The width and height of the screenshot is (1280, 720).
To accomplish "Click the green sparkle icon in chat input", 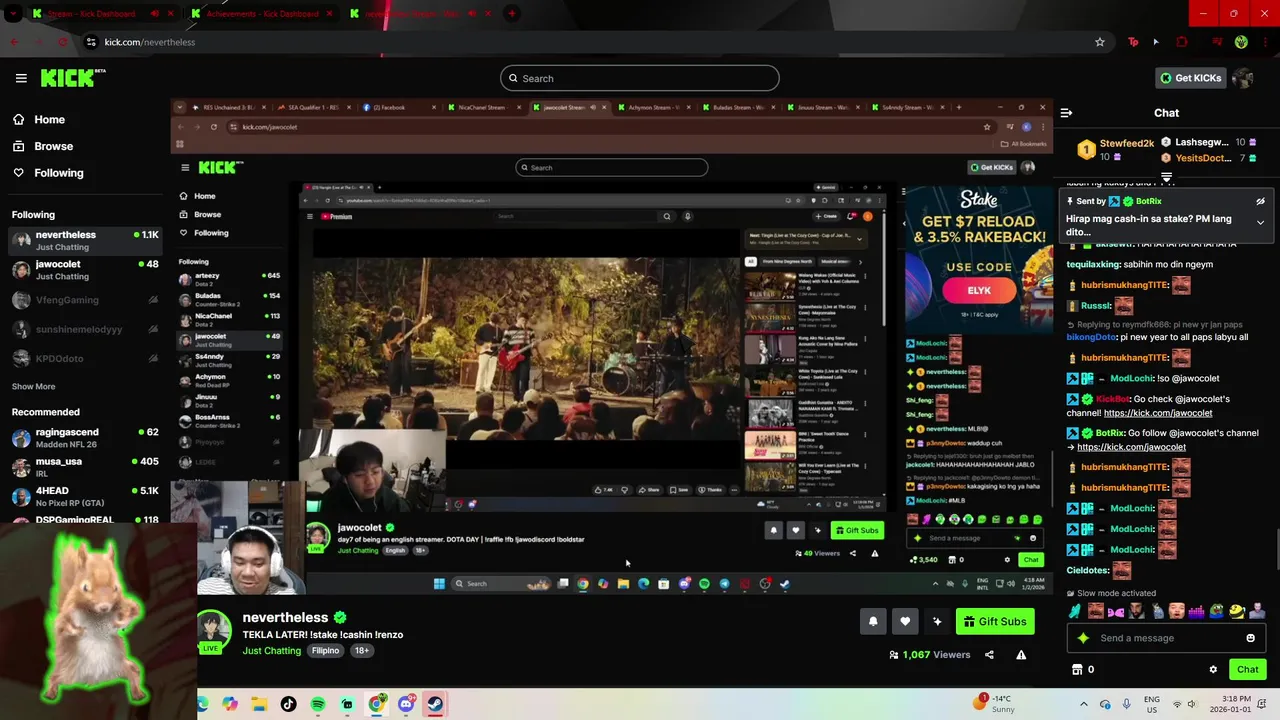I will [1082, 638].
